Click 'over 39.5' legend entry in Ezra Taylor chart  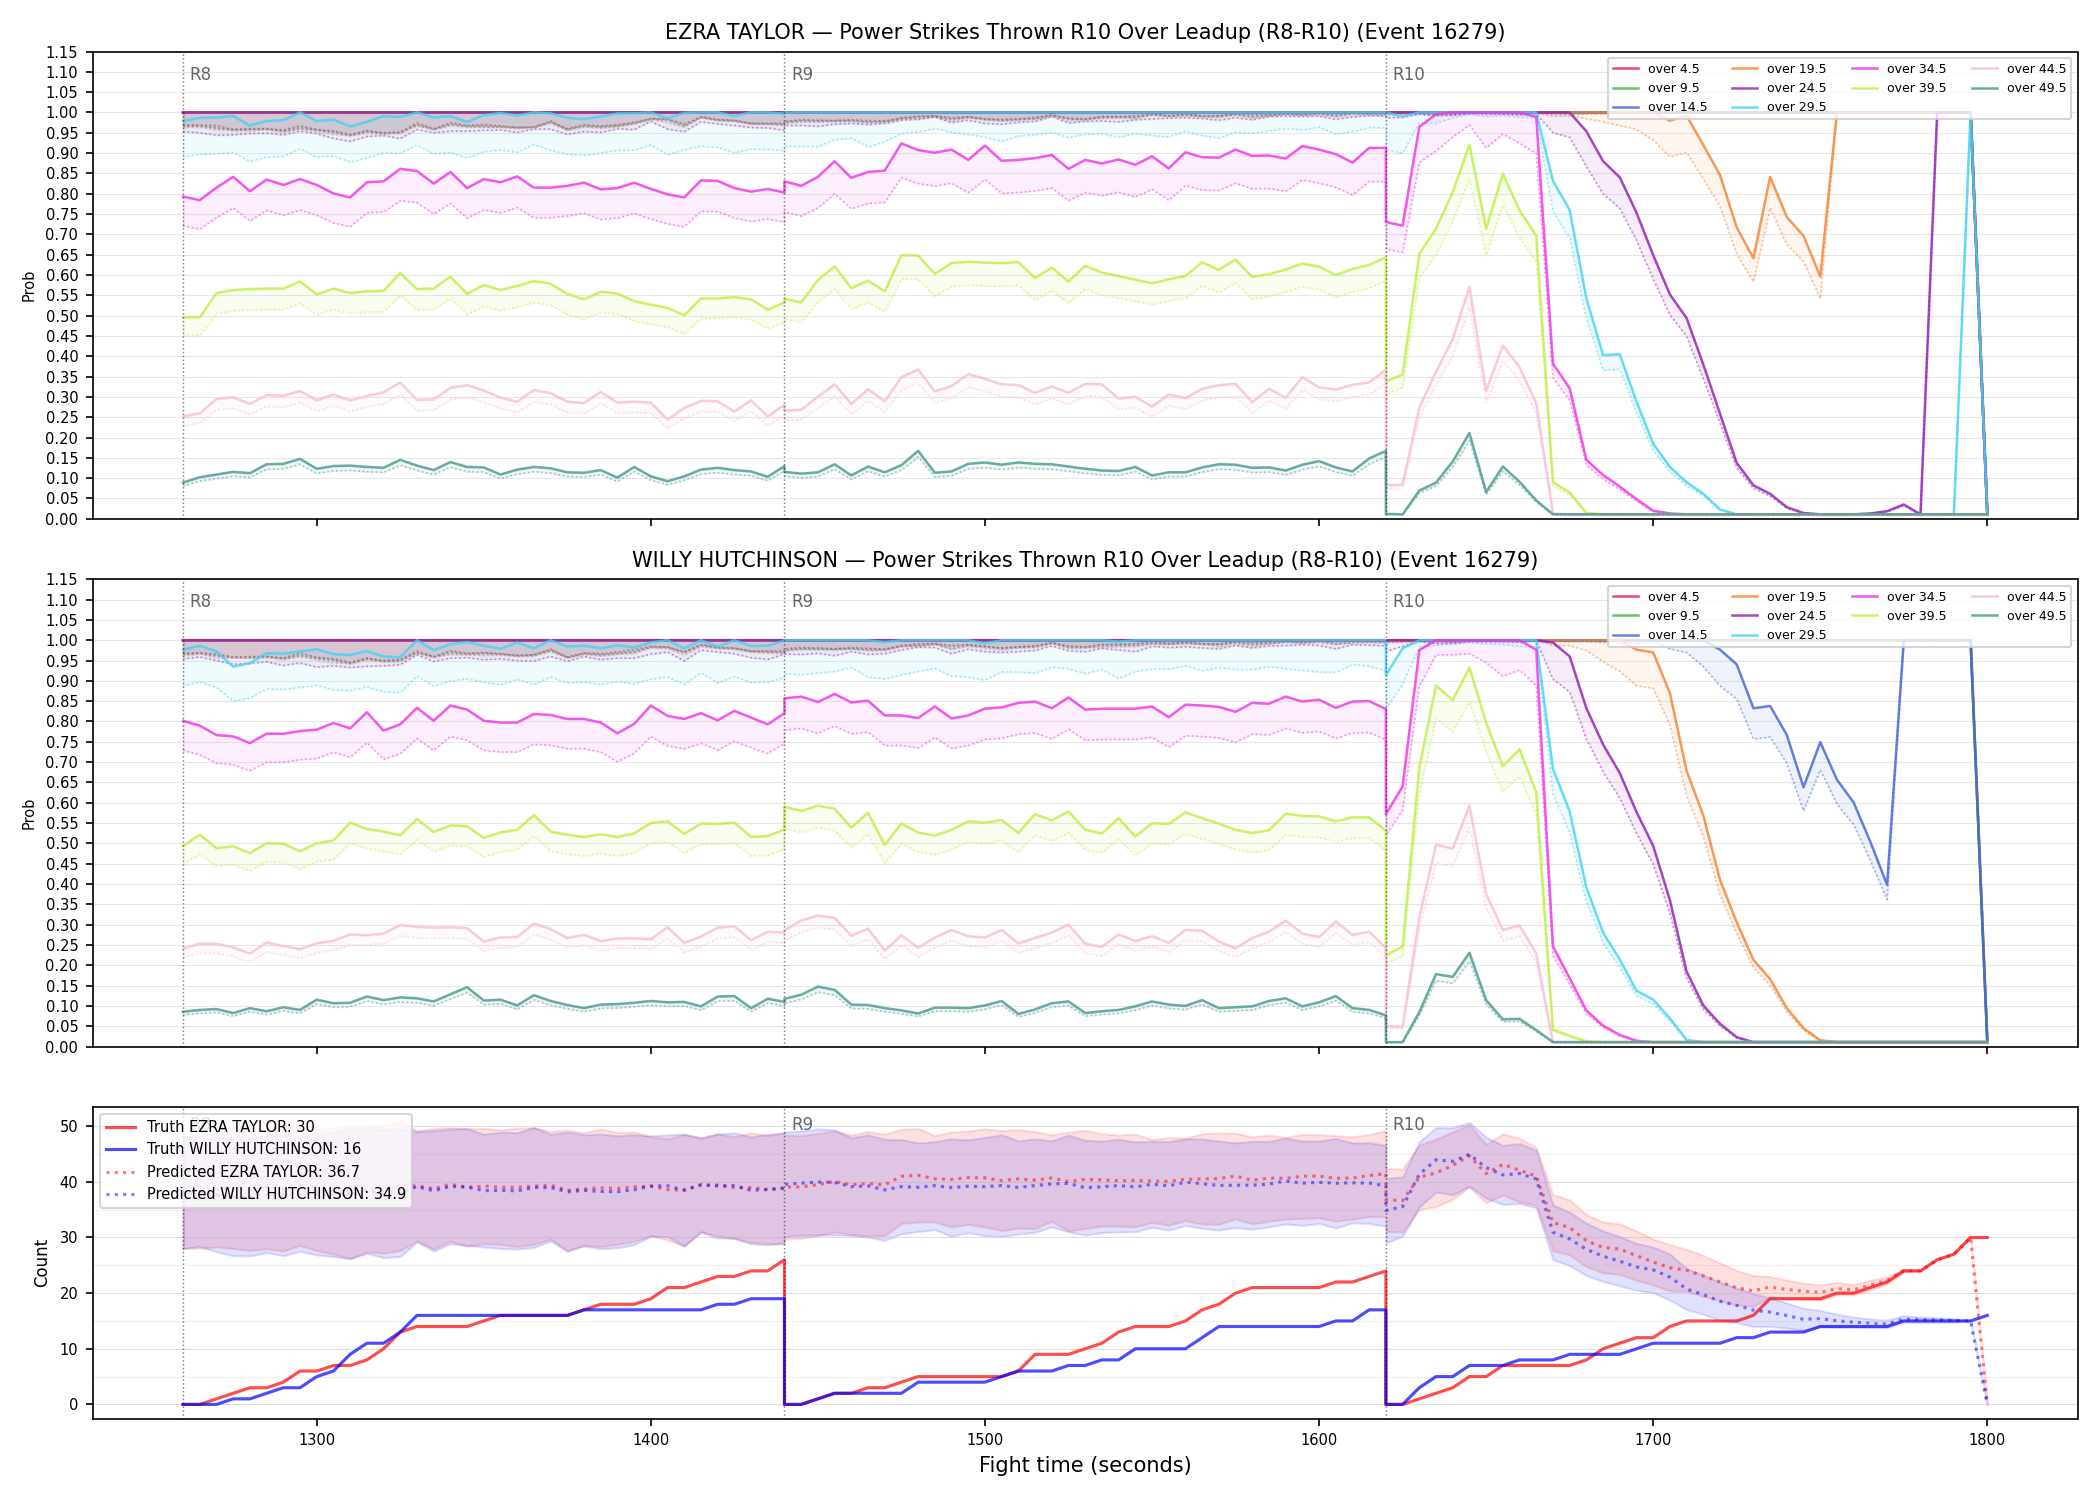pos(1899,88)
